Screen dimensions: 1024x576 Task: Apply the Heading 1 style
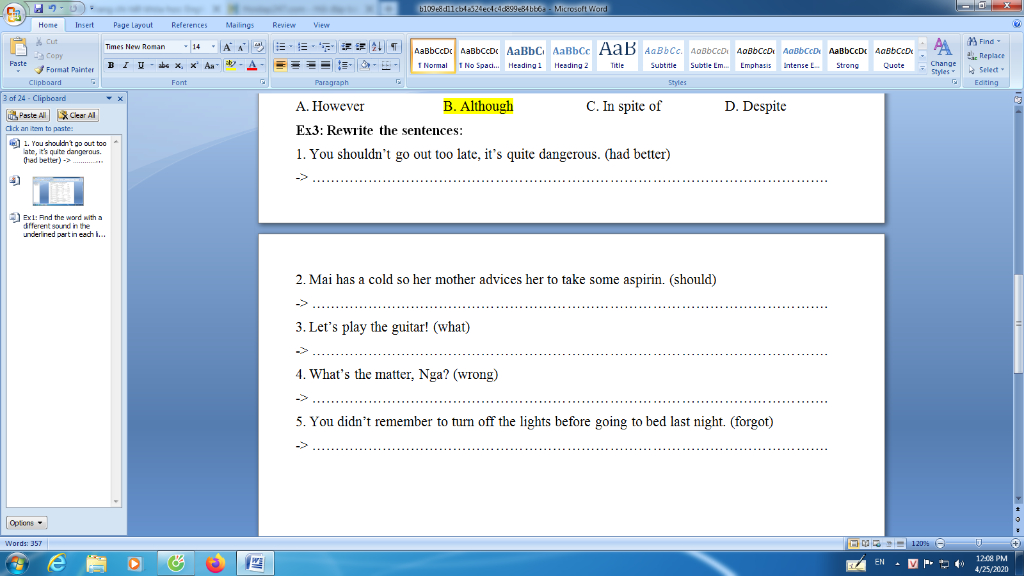[x=525, y=56]
